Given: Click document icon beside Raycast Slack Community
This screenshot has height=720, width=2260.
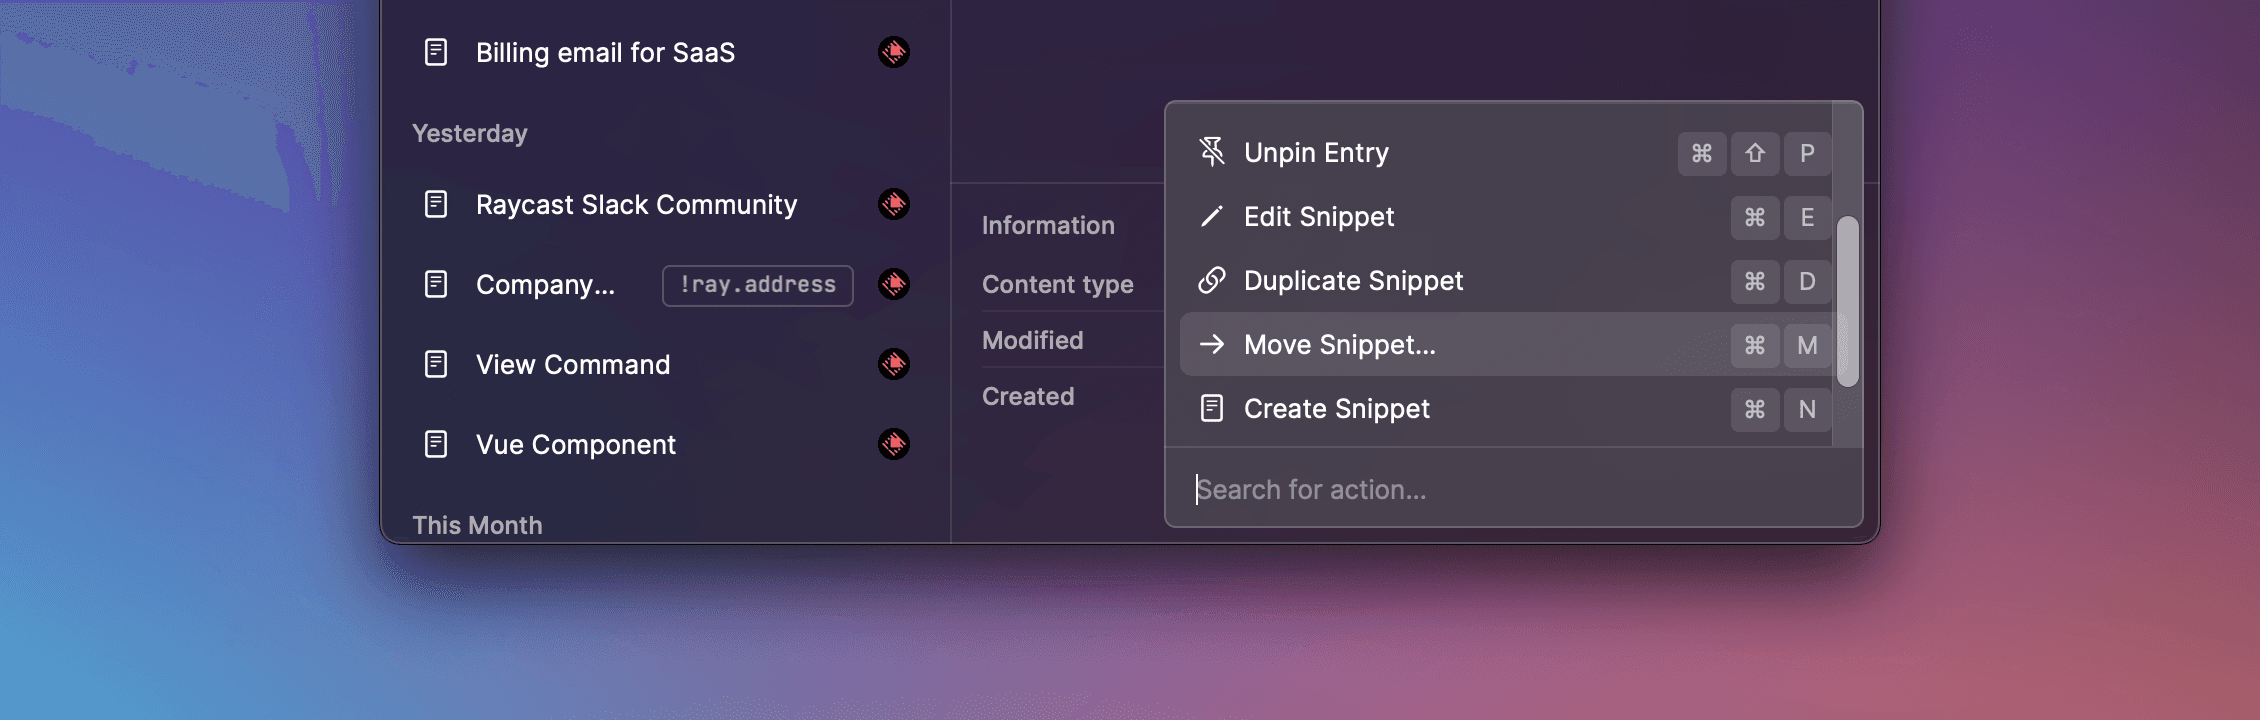Looking at the screenshot, I should (436, 204).
